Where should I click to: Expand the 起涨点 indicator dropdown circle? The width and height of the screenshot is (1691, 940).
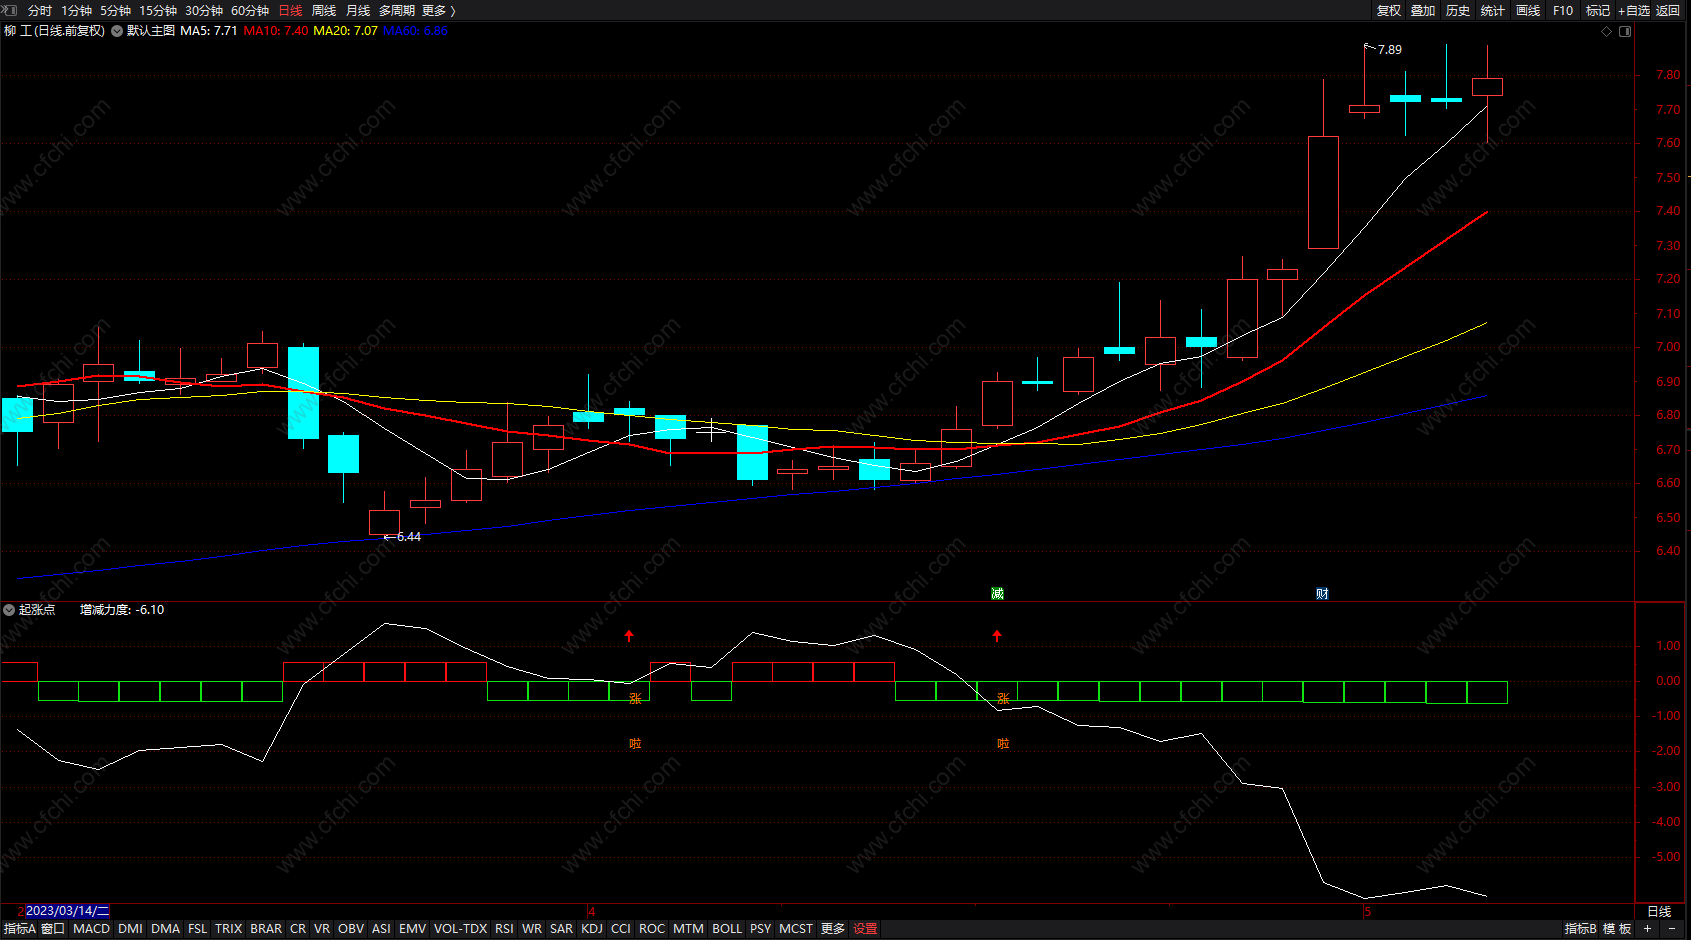click(9, 610)
